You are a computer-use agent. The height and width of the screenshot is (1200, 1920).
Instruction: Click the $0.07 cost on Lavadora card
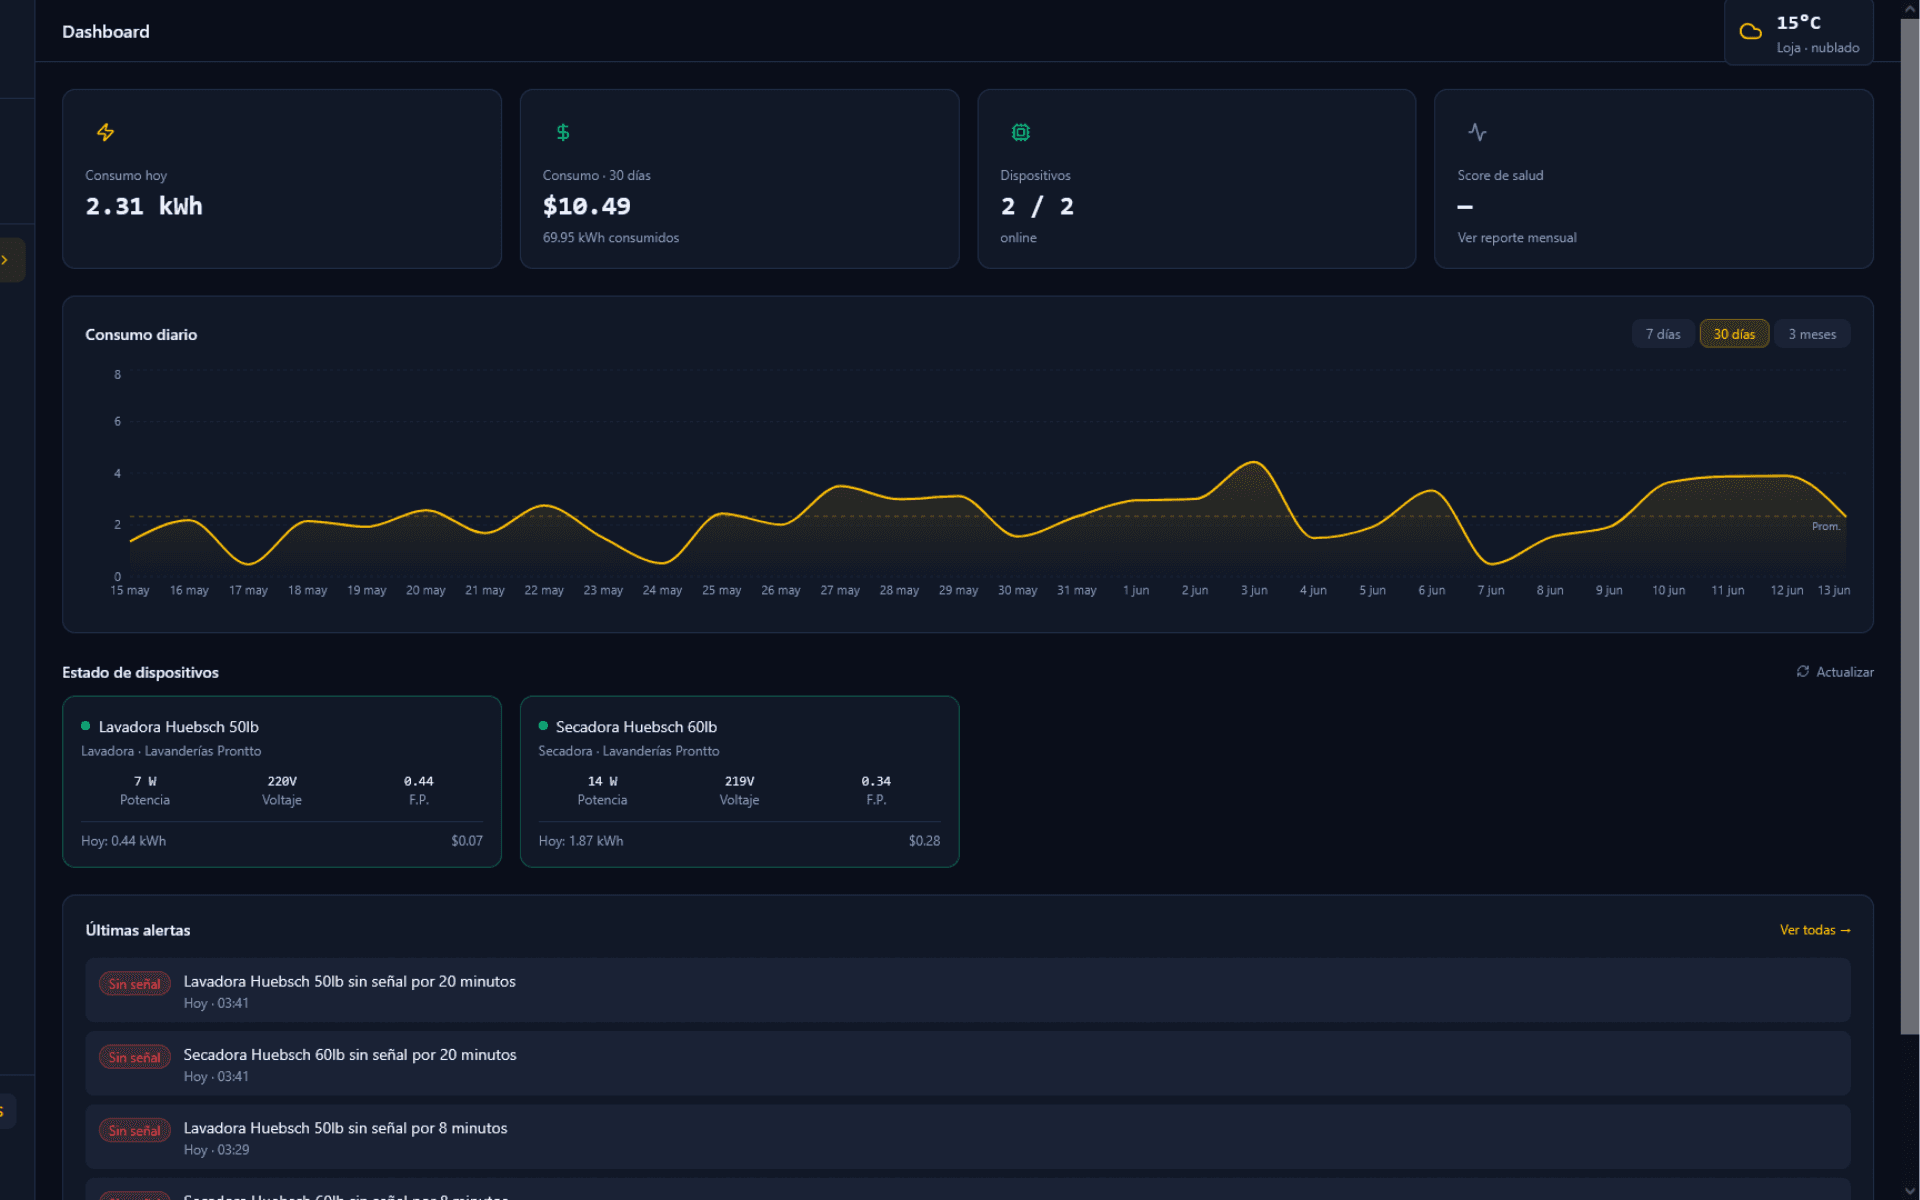coord(467,841)
